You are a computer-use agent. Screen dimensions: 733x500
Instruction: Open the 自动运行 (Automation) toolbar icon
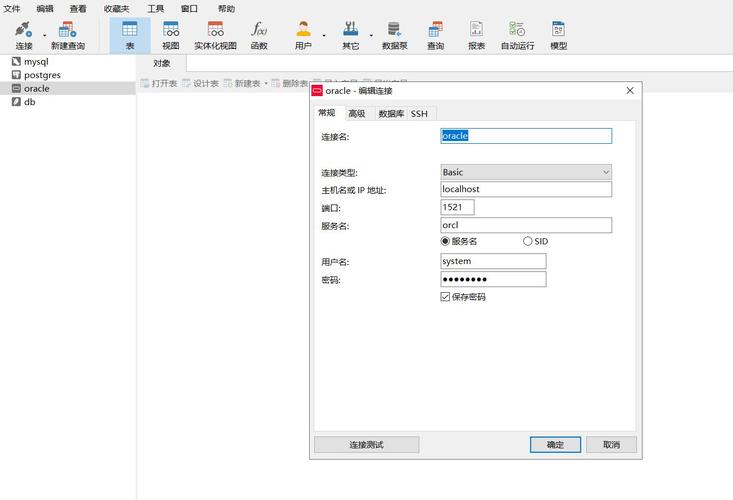coord(517,35)
